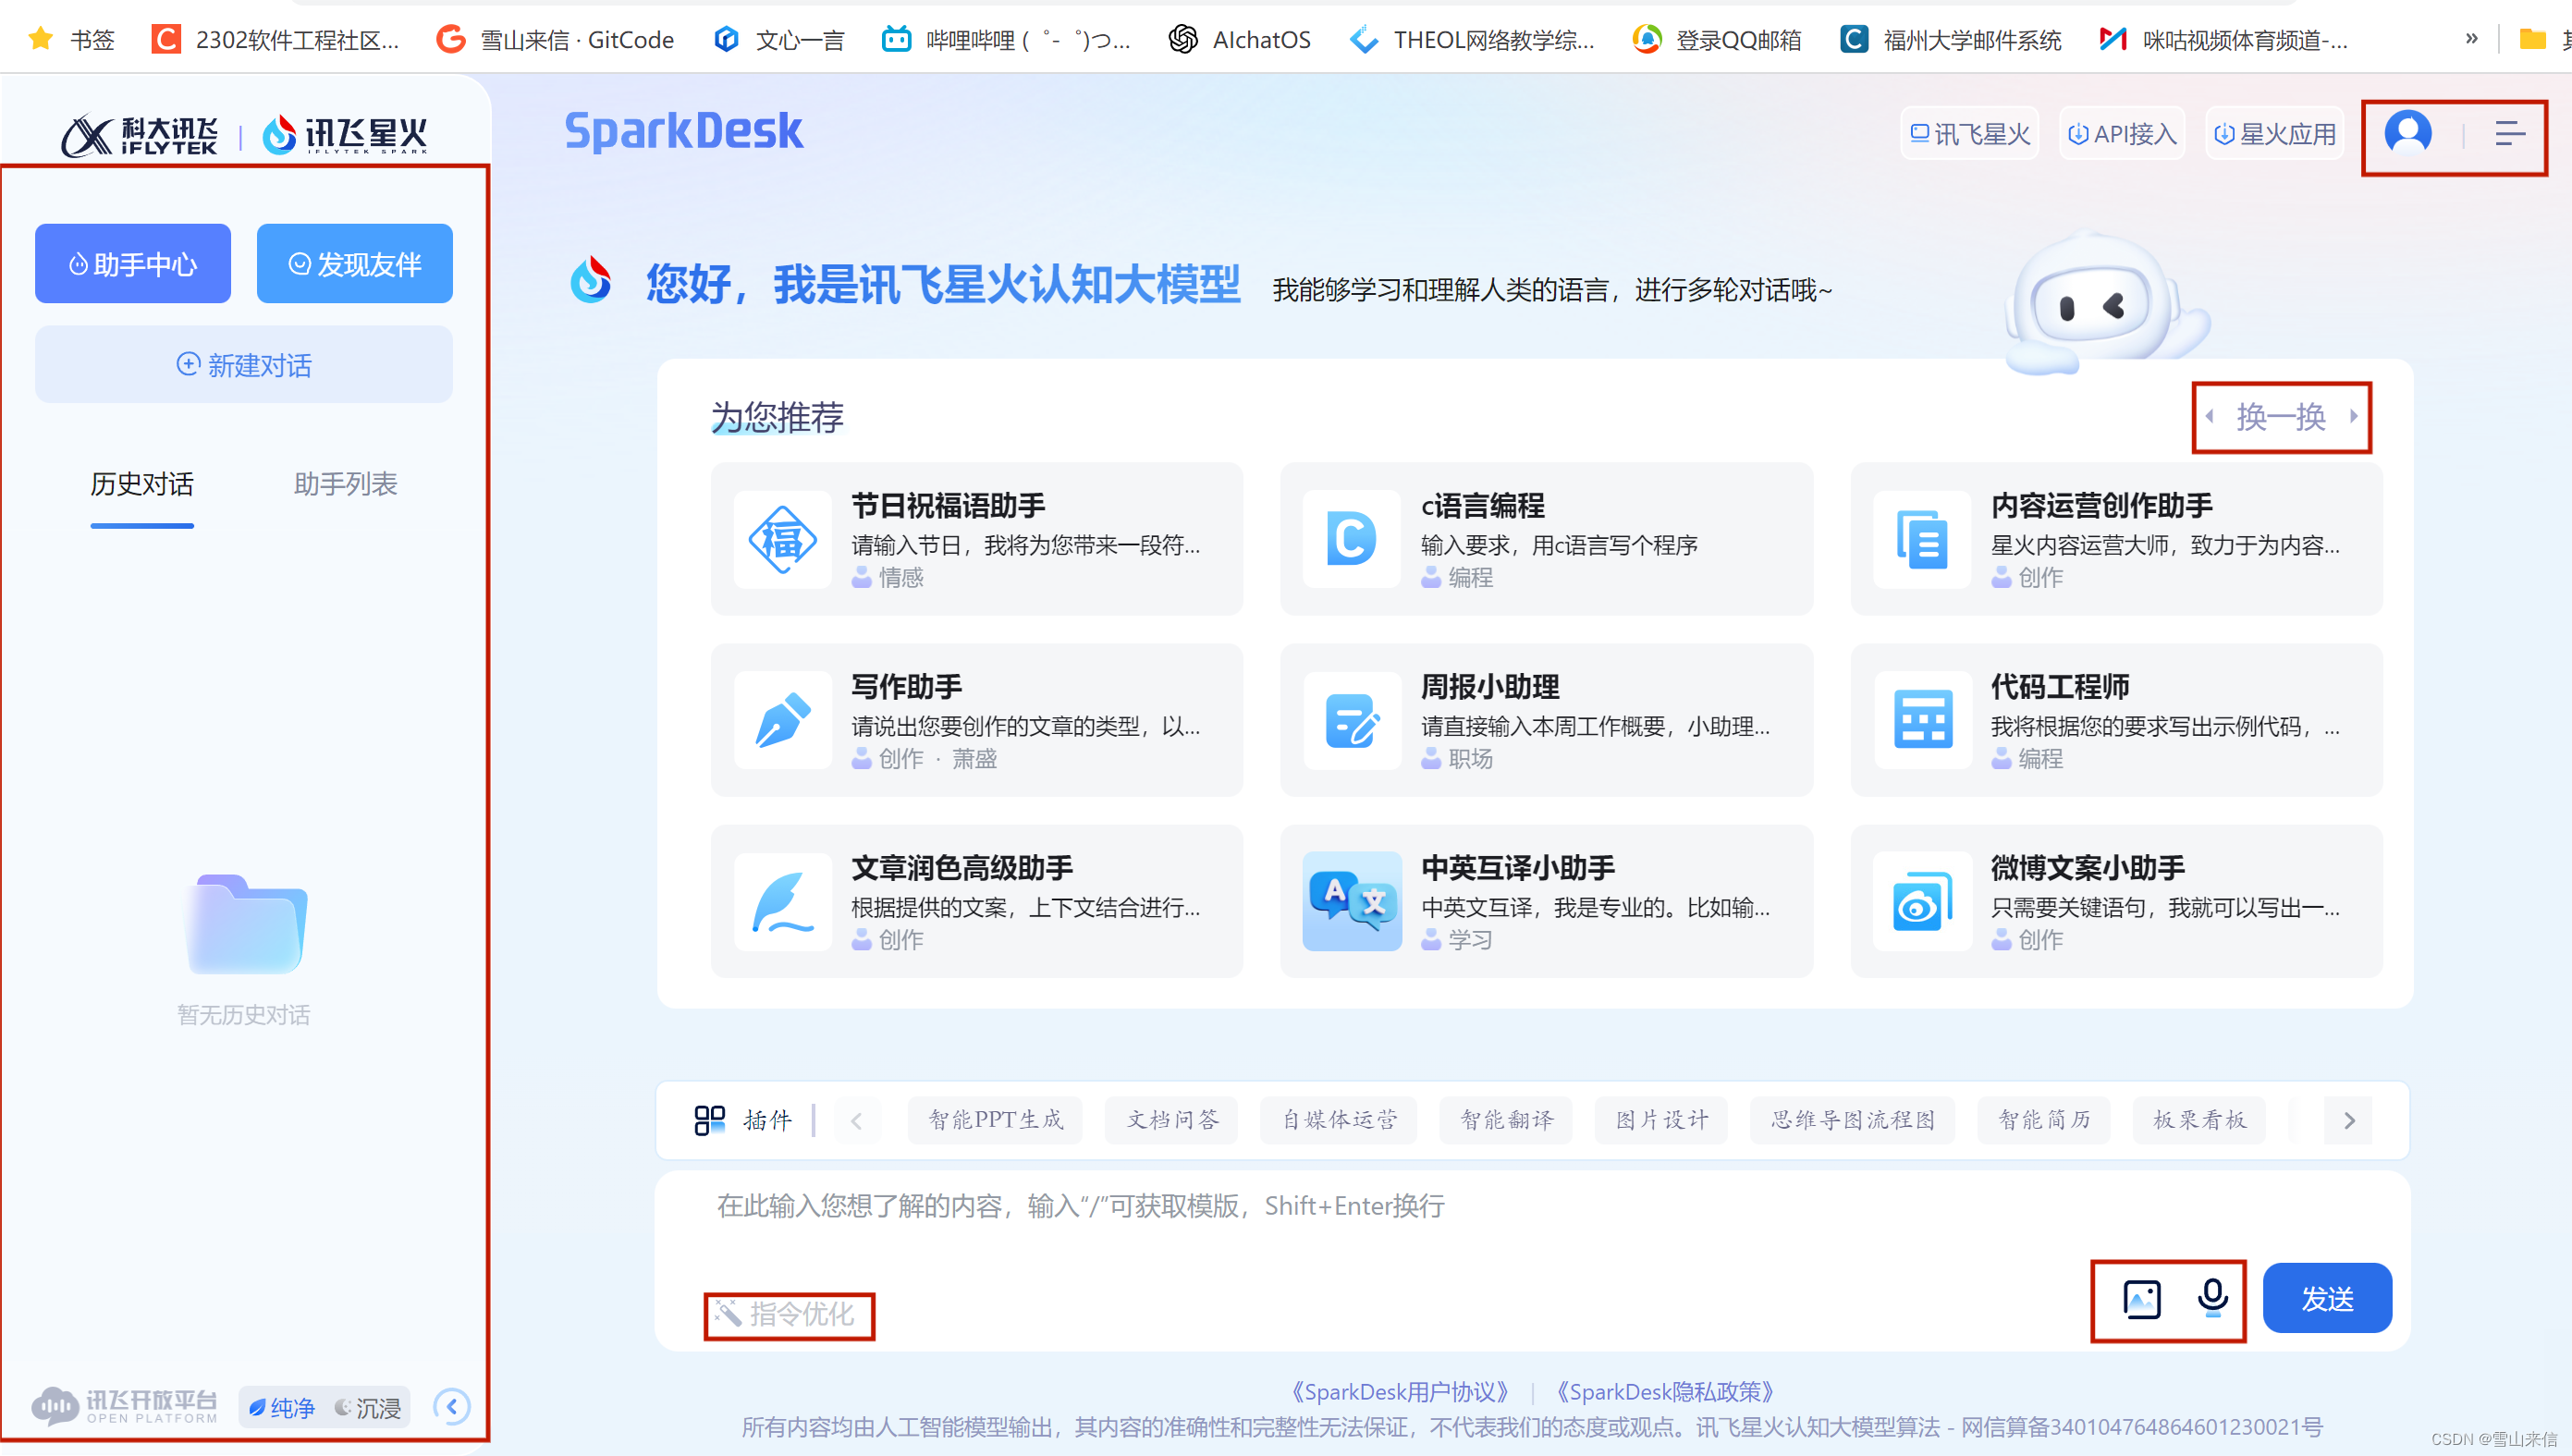Select the 文档问答 plugin
This screenshot has height=1456, width=2572.
point(1172,1120)
